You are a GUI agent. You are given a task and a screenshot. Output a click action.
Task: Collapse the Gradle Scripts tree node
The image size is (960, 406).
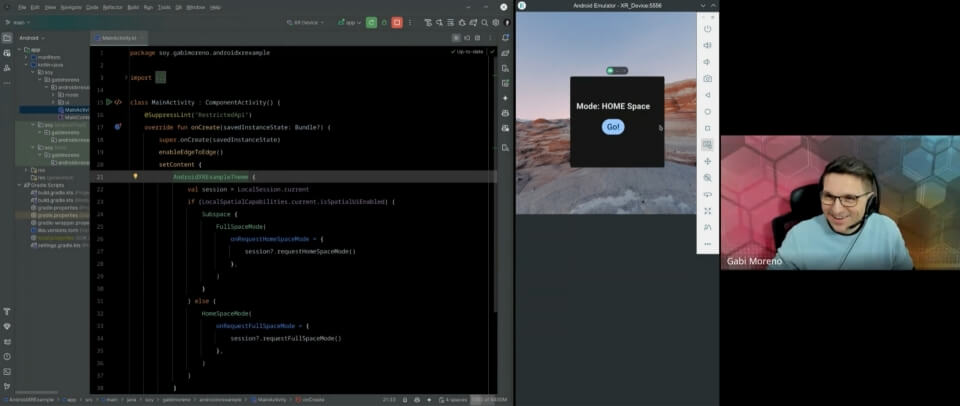point(20,185)
